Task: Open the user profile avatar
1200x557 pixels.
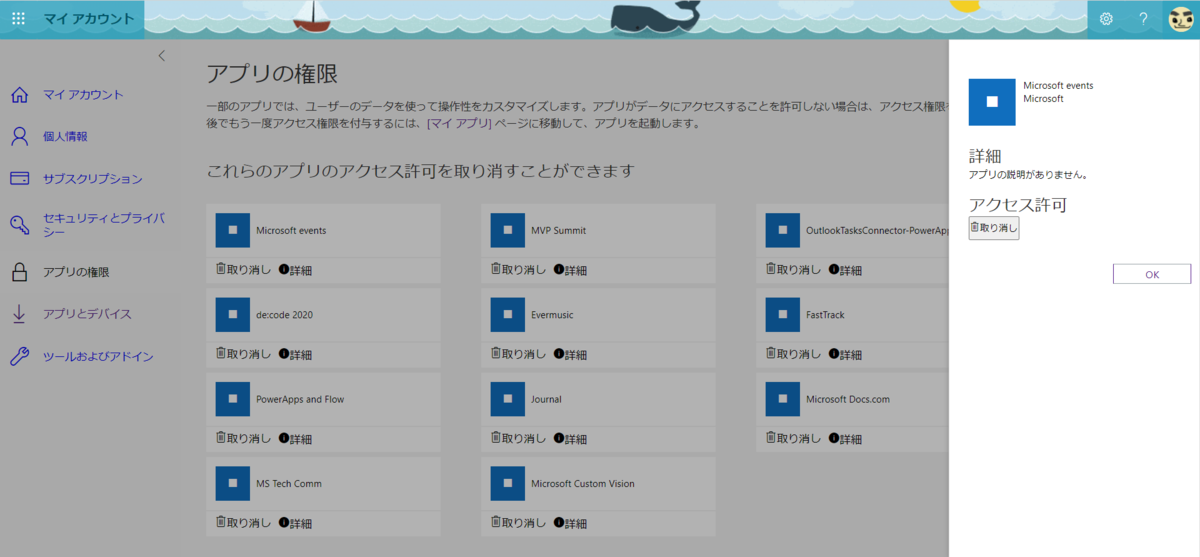Action: click(1181, 19)
